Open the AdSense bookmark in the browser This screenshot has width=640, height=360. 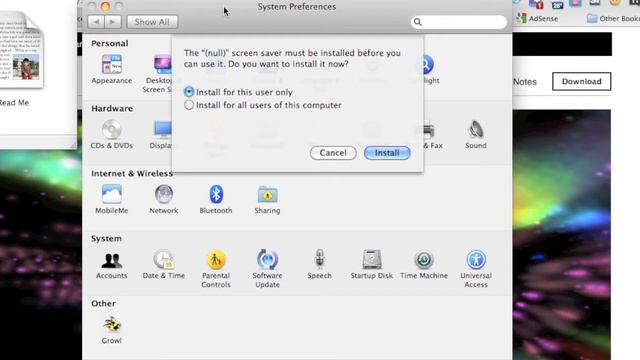pyautogui.click(x=537, y=18)
